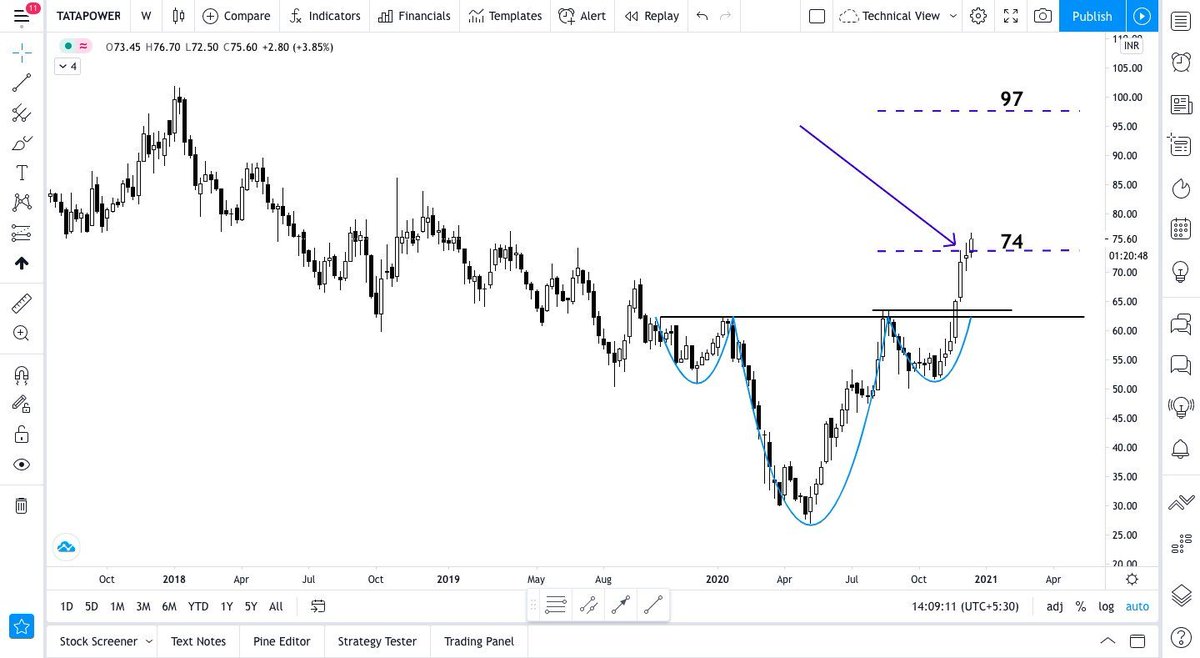Open the alerts alarm clock panel
This screenshot has width=1200, height=658.
pyautogui.click(x=1180, y=61)
